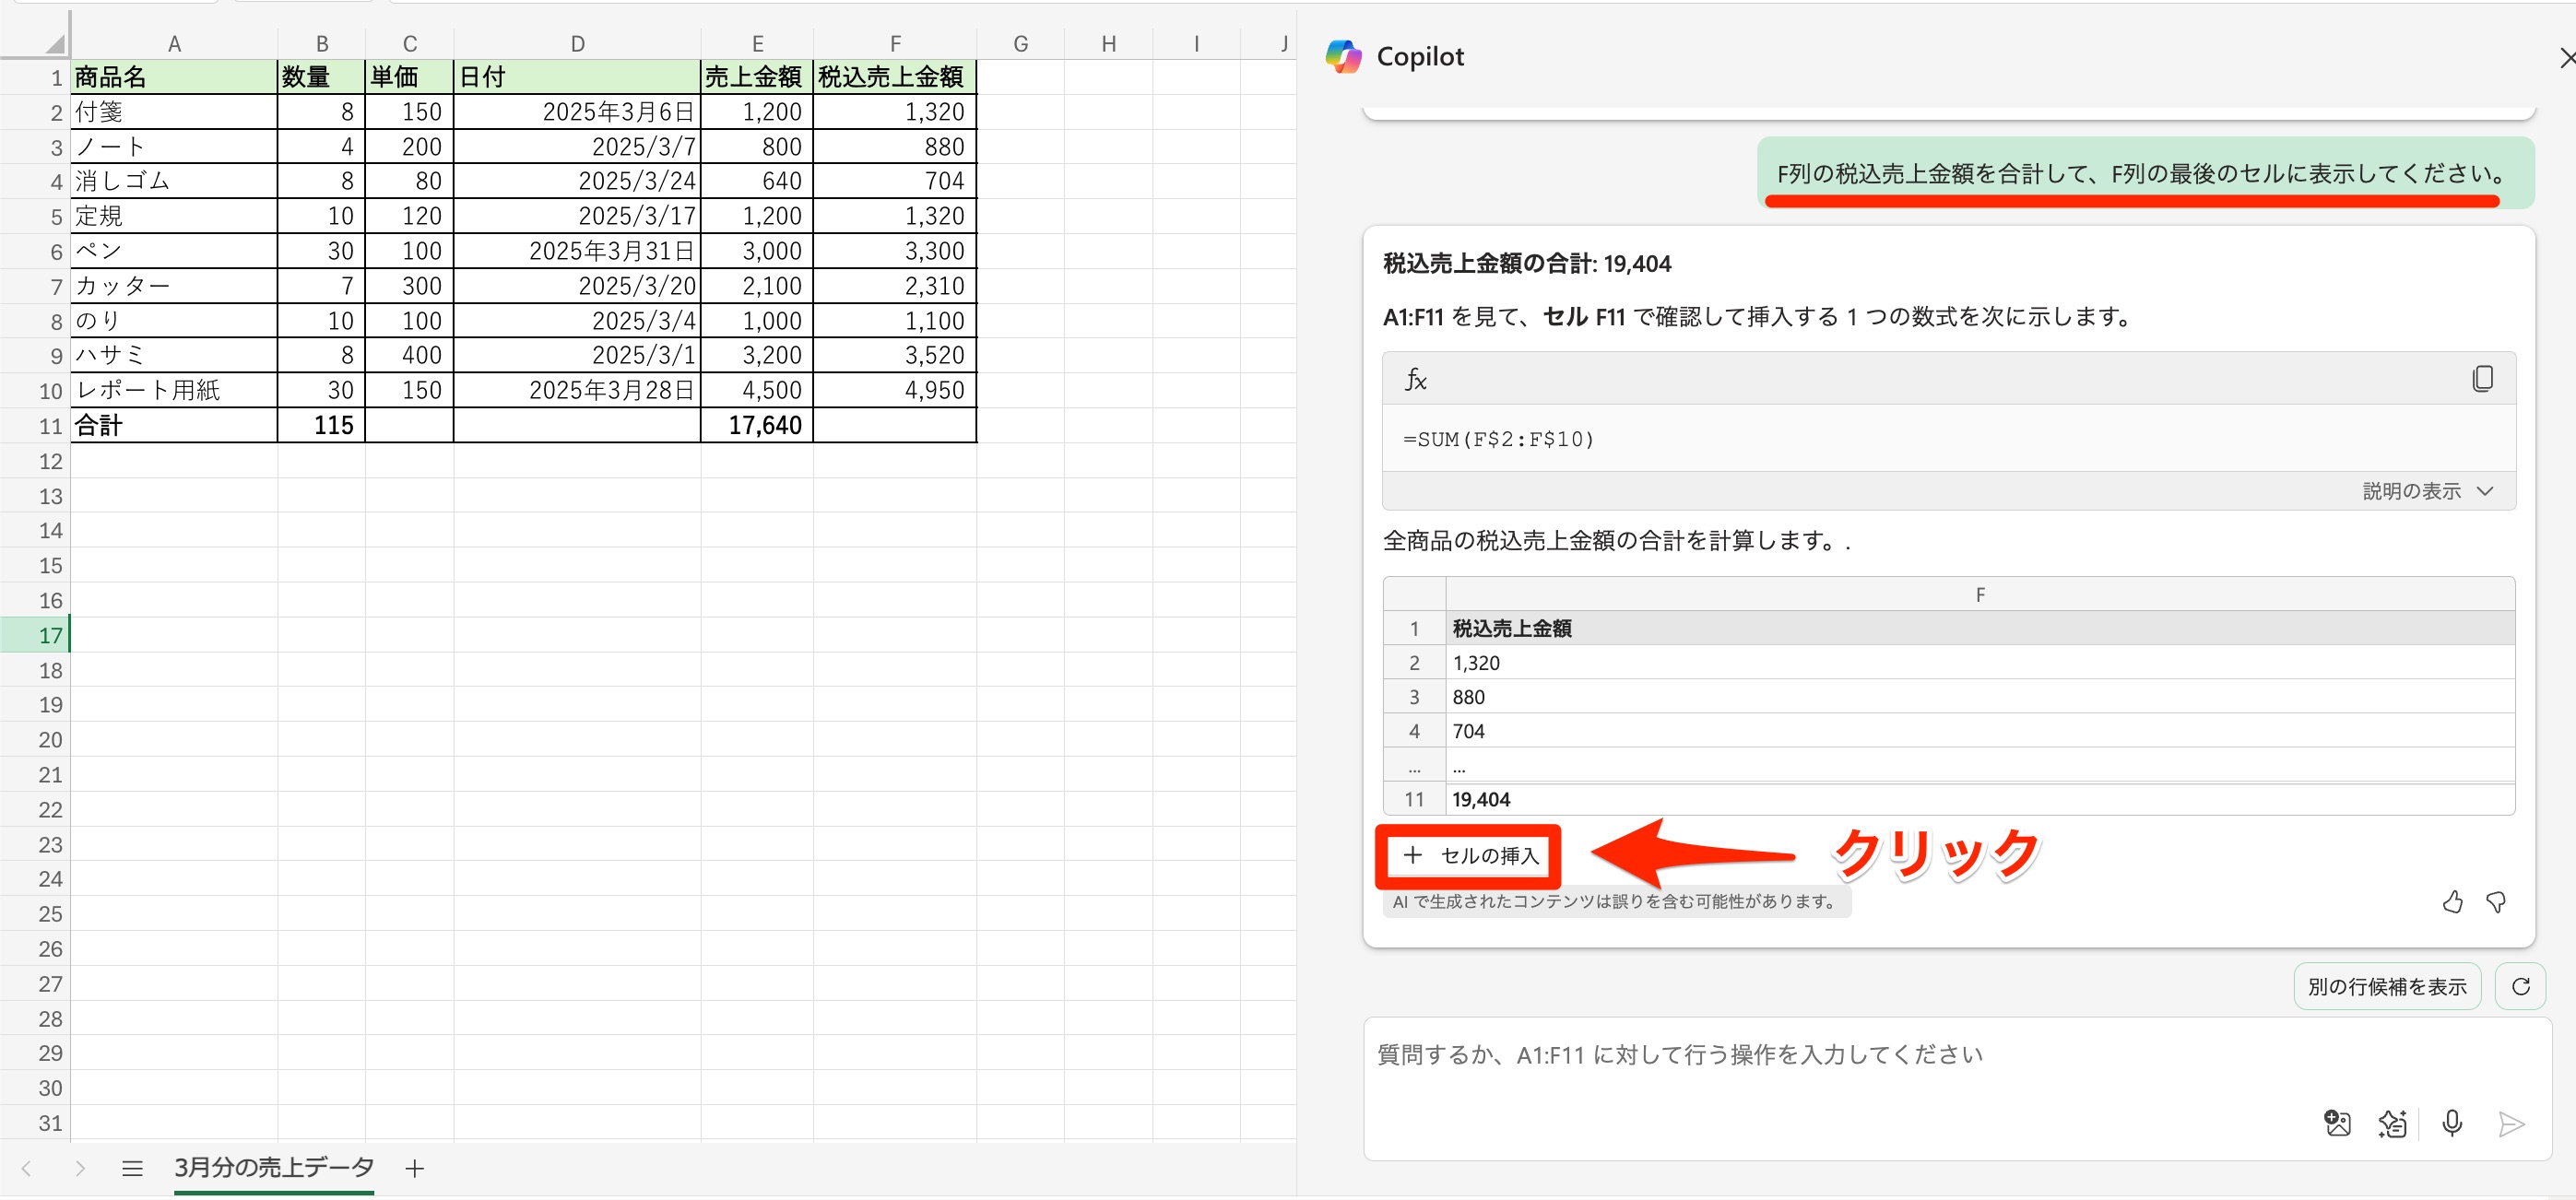
Task: Expand 説明の表示 explanation section
Action: click(2411, 491)
